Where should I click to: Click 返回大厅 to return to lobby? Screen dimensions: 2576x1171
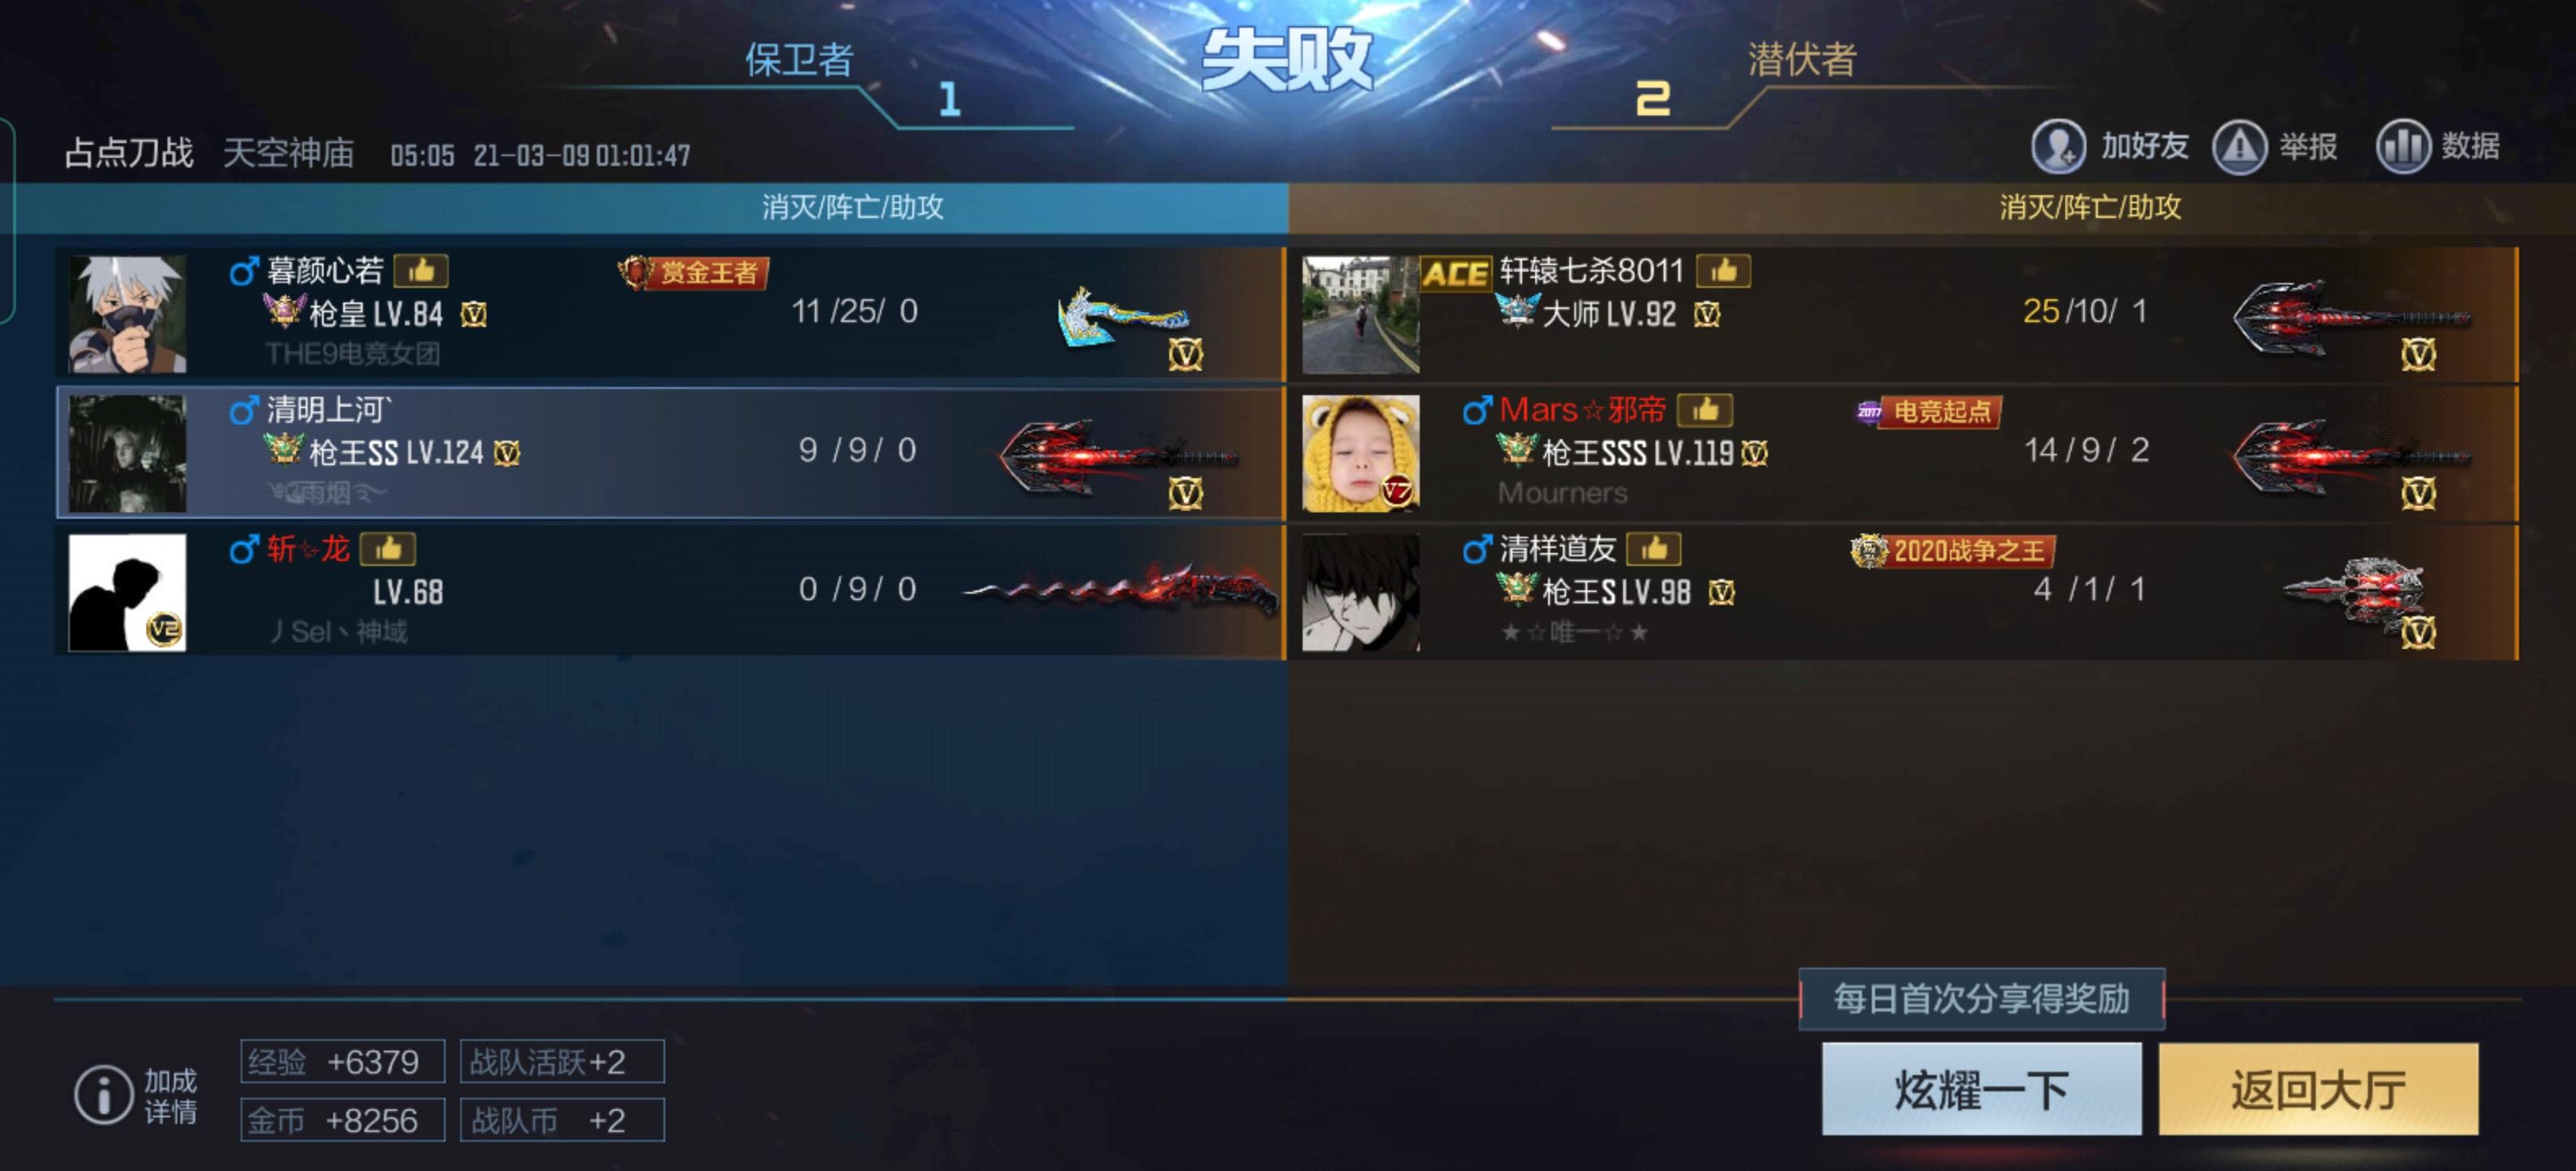2318,1088
